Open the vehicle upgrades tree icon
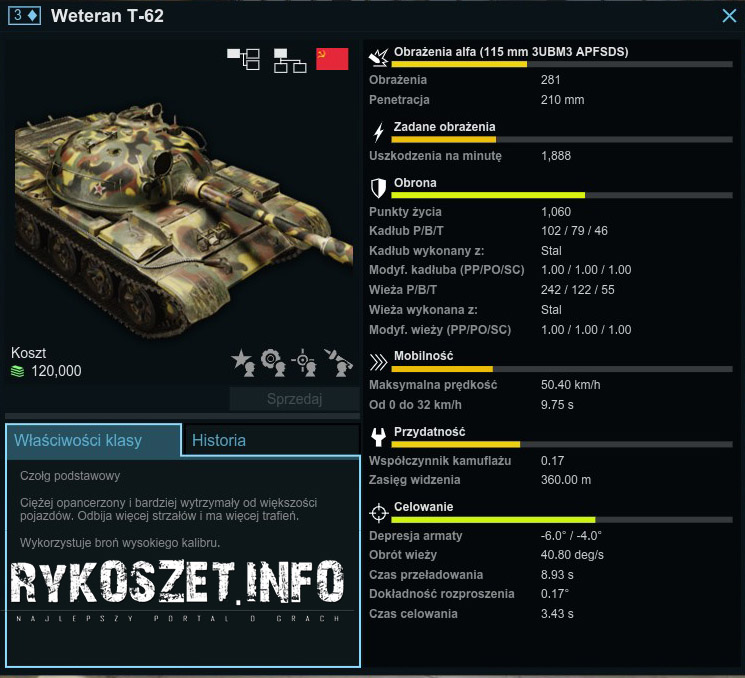 click(x=243, y=59)
